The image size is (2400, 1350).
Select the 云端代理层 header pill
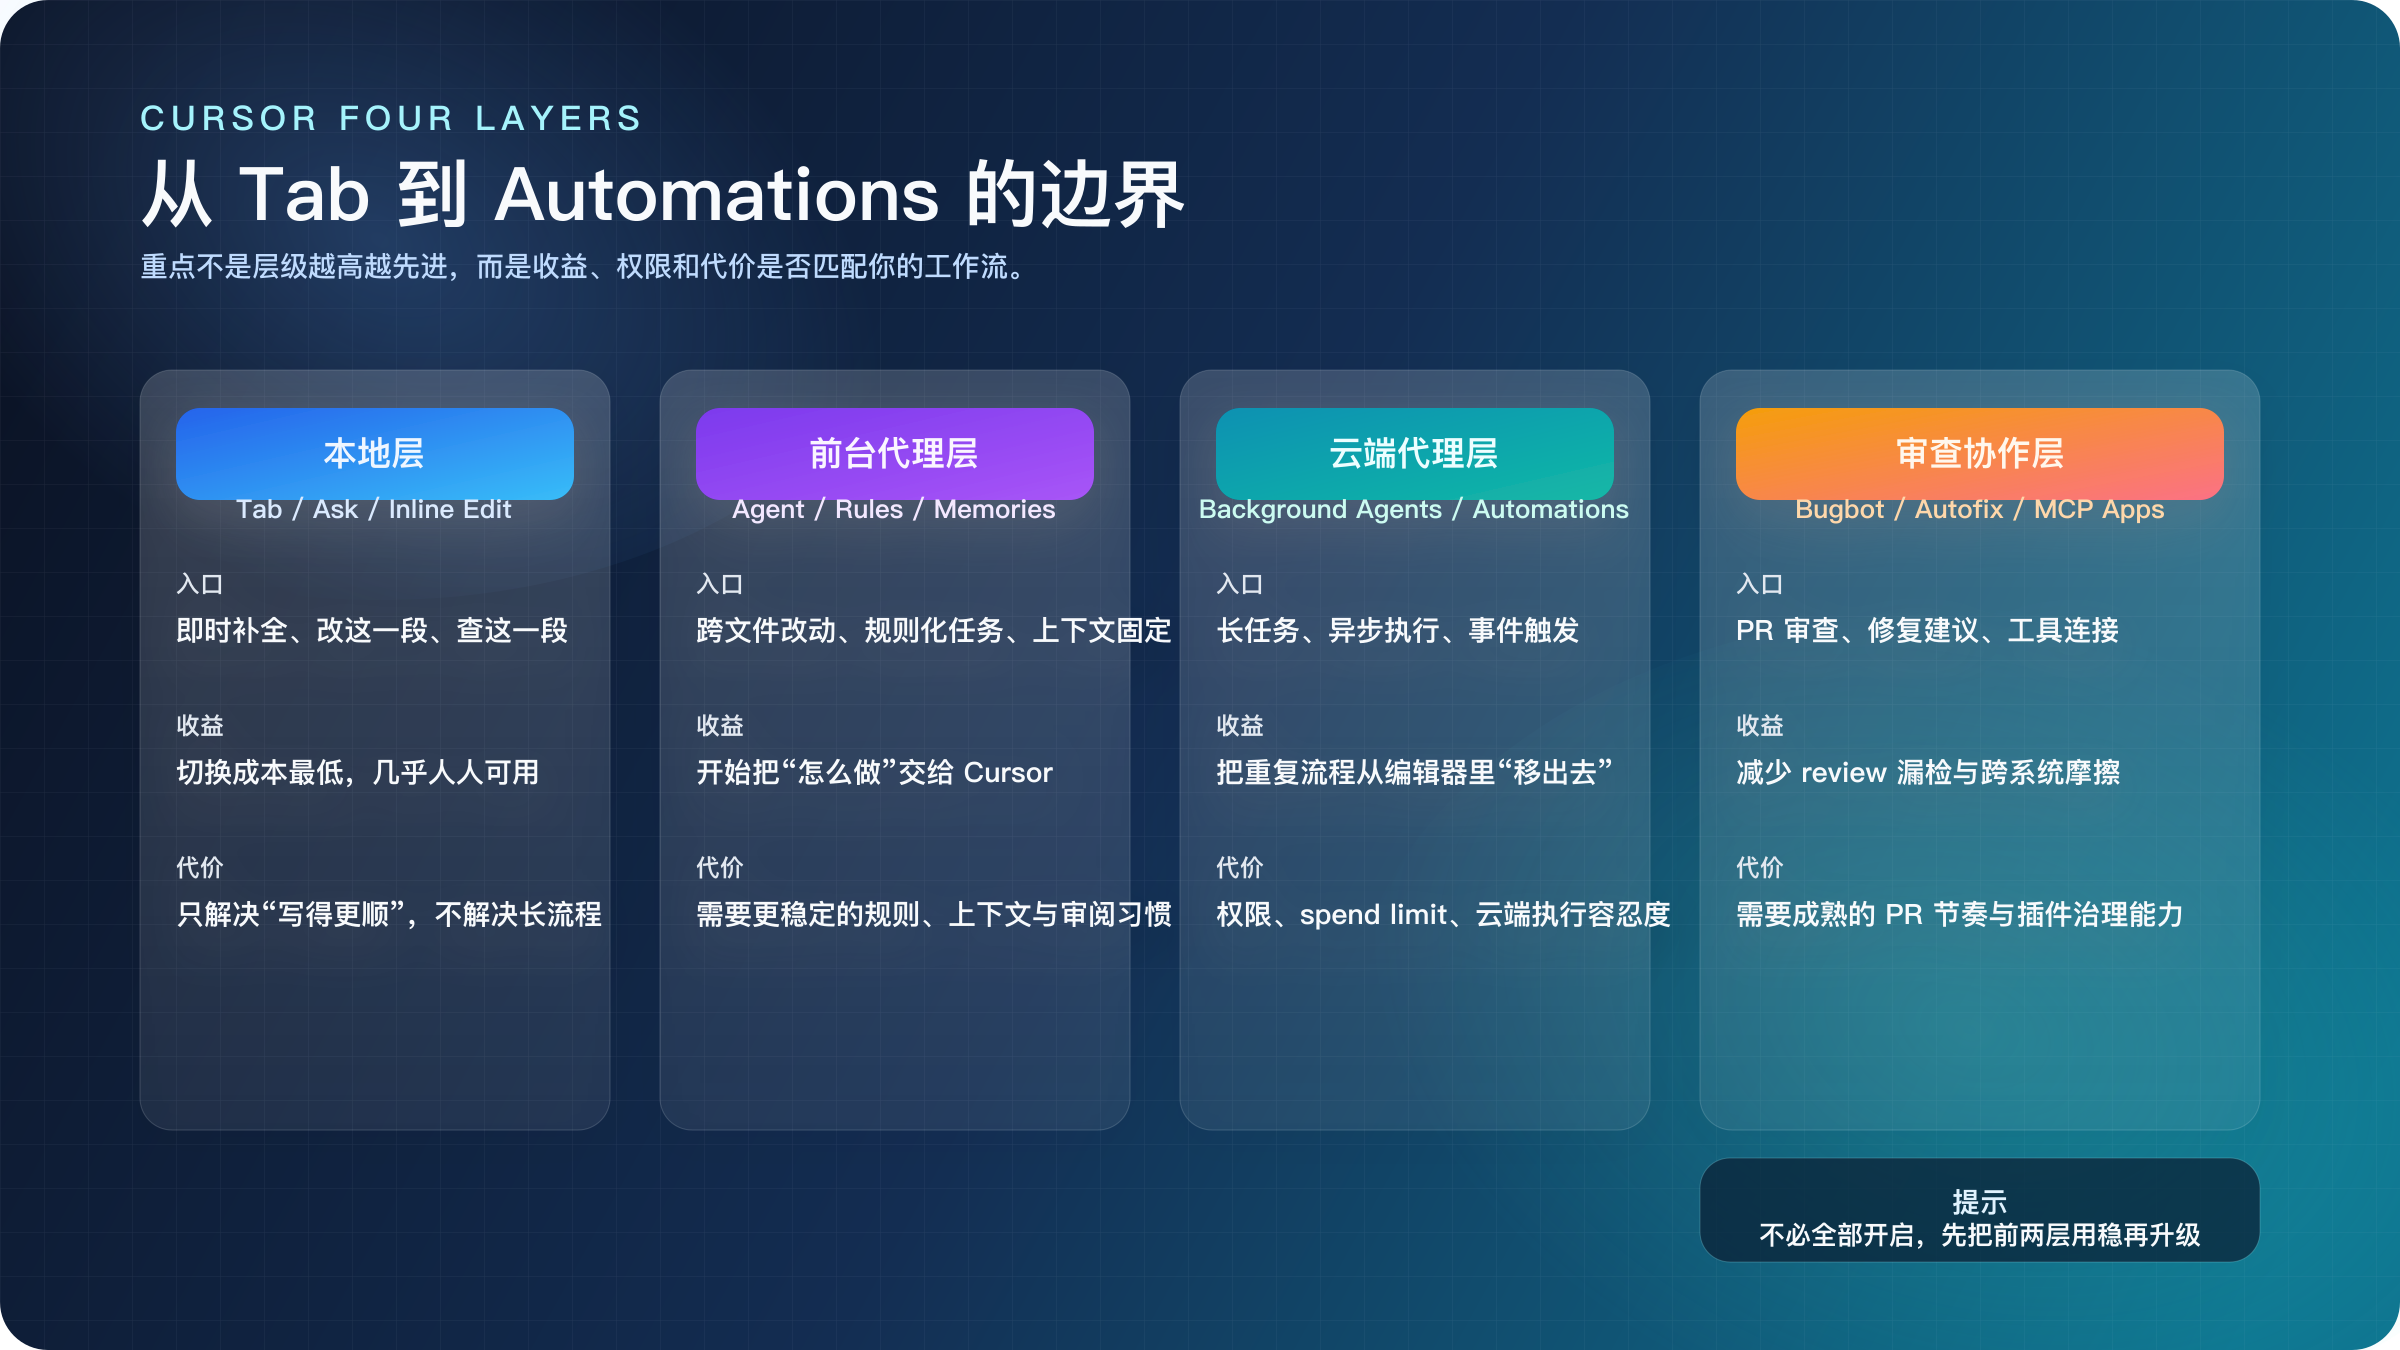click(1414, 453)
